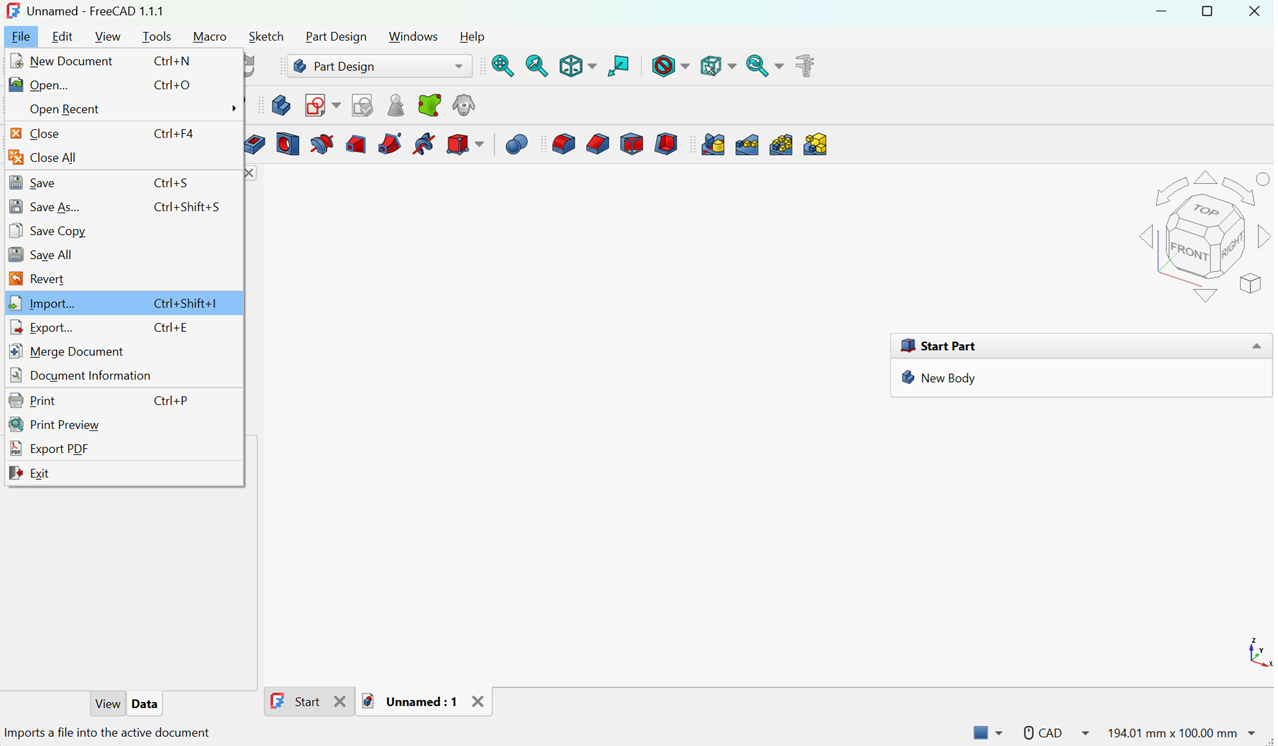Click the Create Body toolbar icon
The image size is (1278, 746).
pyautogui.click(x=281, y=105)
